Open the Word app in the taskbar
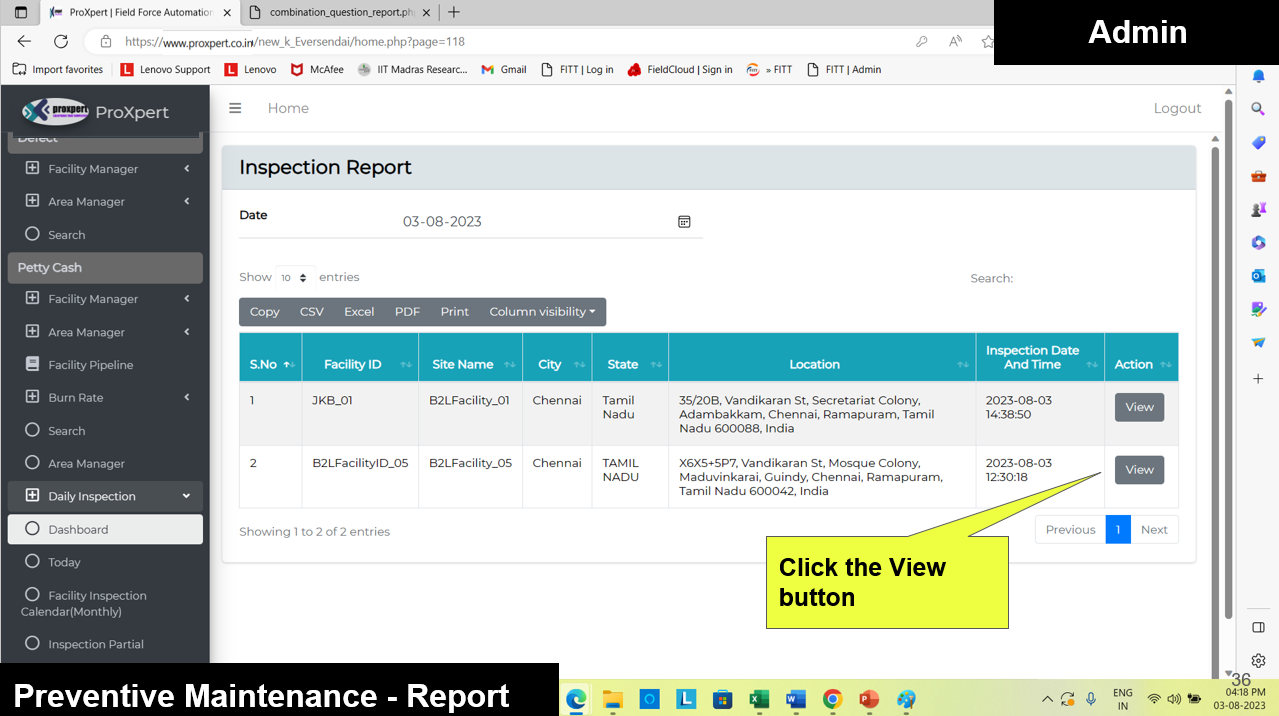Viewport: 1279px width, 716px height. click(796, 699)
